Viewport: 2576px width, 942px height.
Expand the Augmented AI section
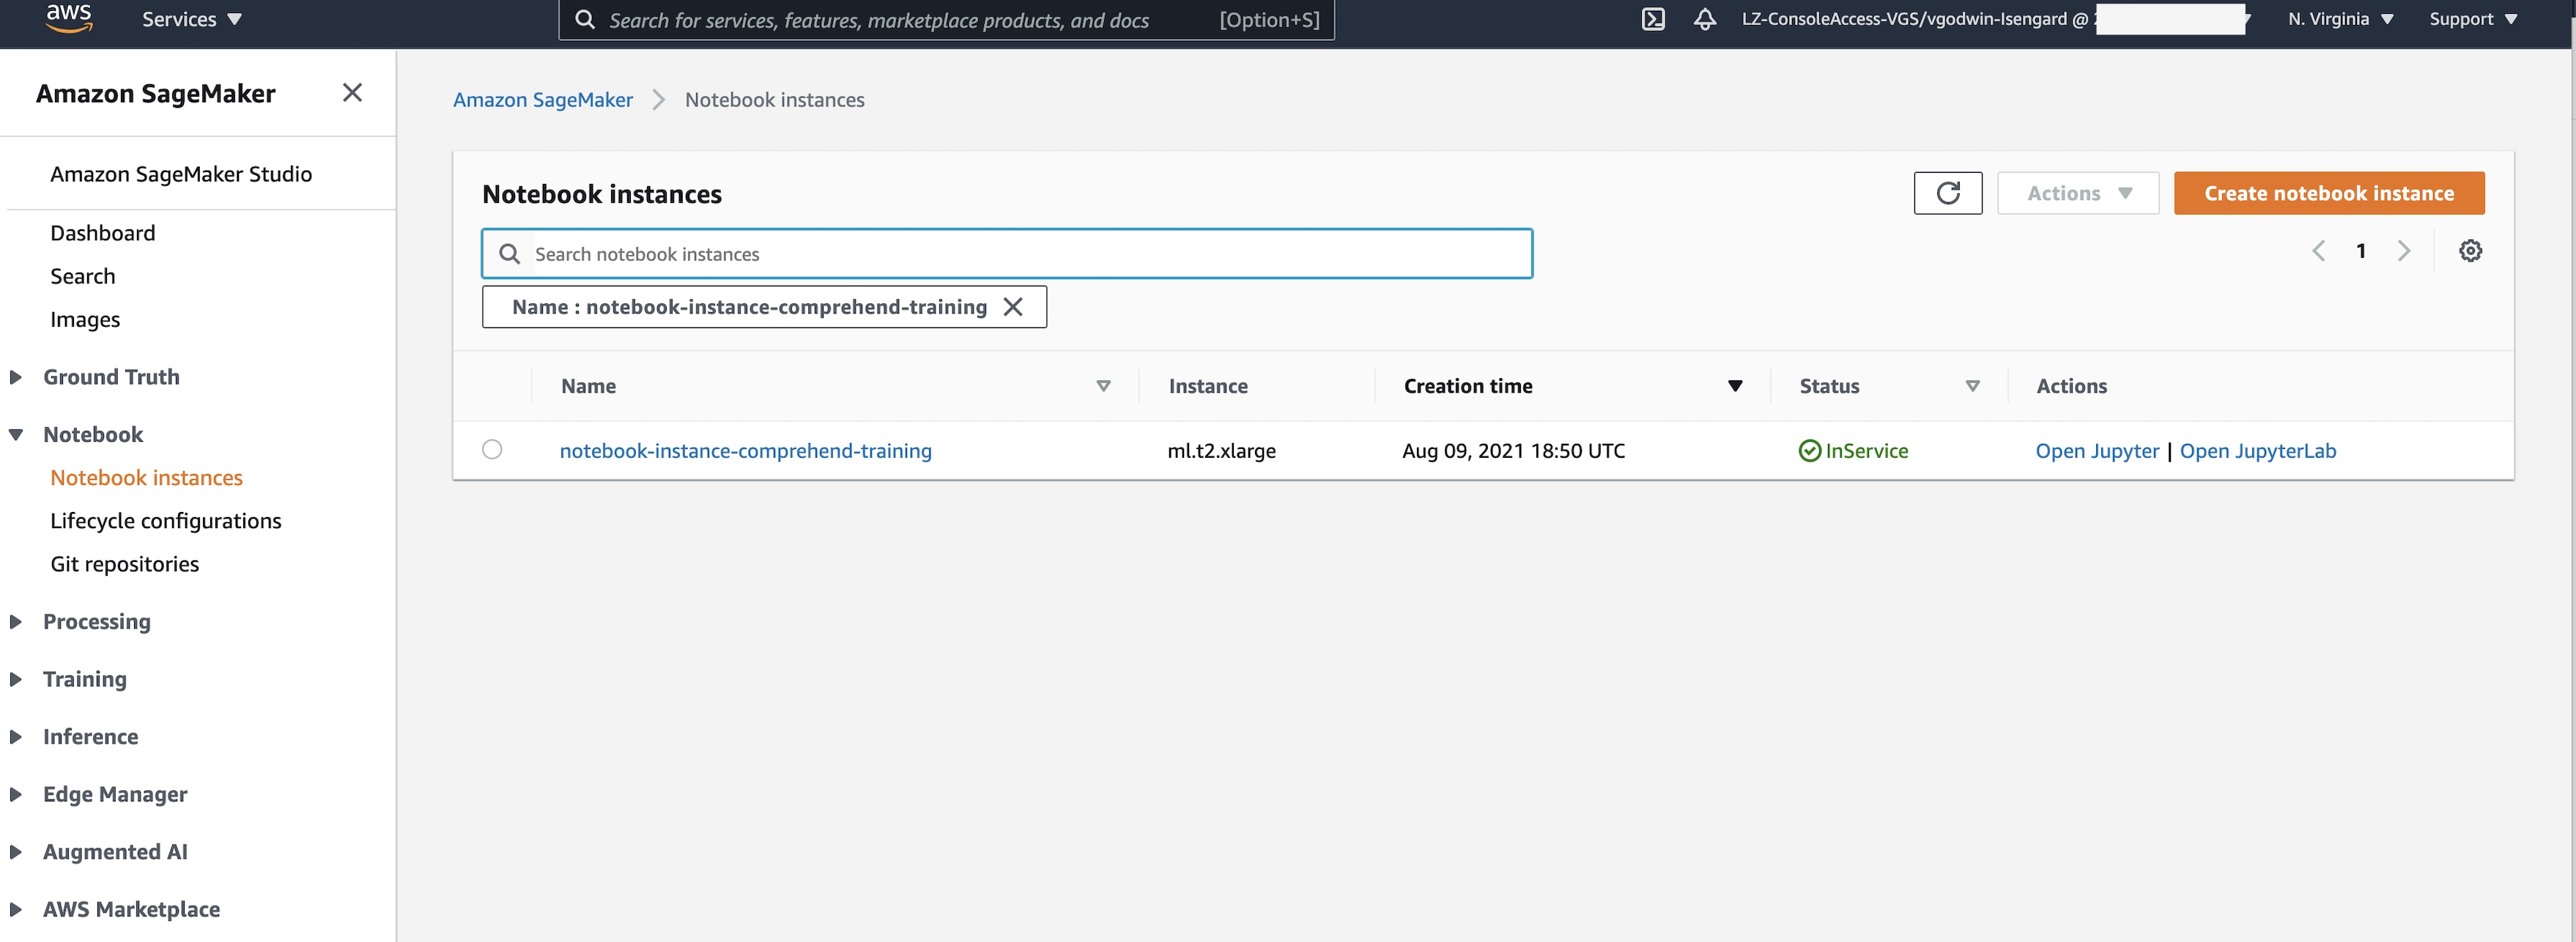[x=16, y=852]
